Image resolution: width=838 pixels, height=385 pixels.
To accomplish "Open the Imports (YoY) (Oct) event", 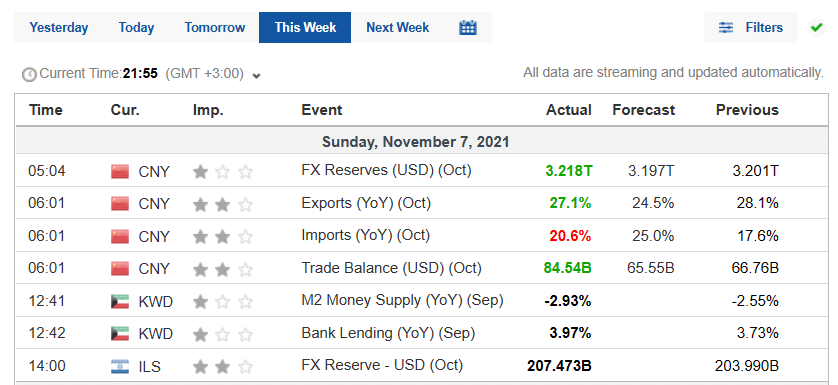I will 366,235.
